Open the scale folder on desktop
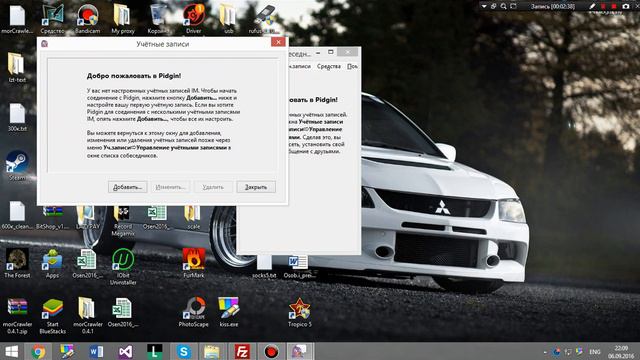Image resolution: width=640 pixels, height=360 pixels. [193, 218]
